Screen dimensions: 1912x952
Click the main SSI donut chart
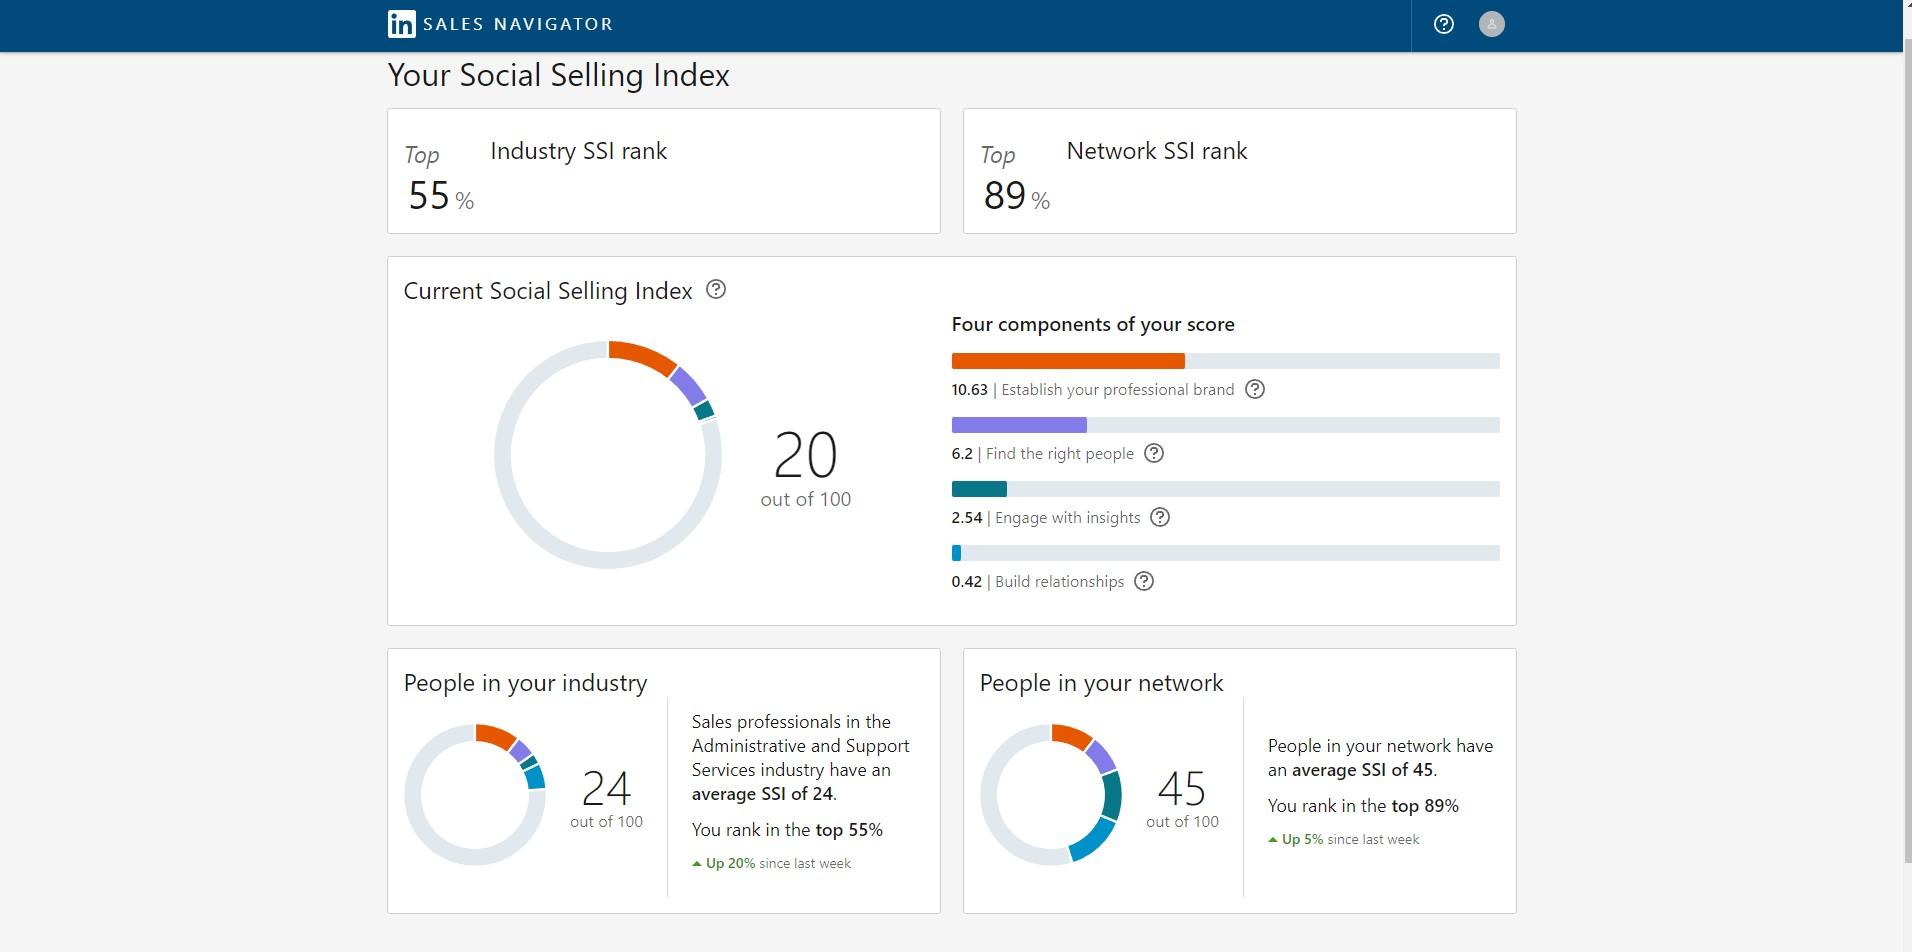(x=608, y=455)
